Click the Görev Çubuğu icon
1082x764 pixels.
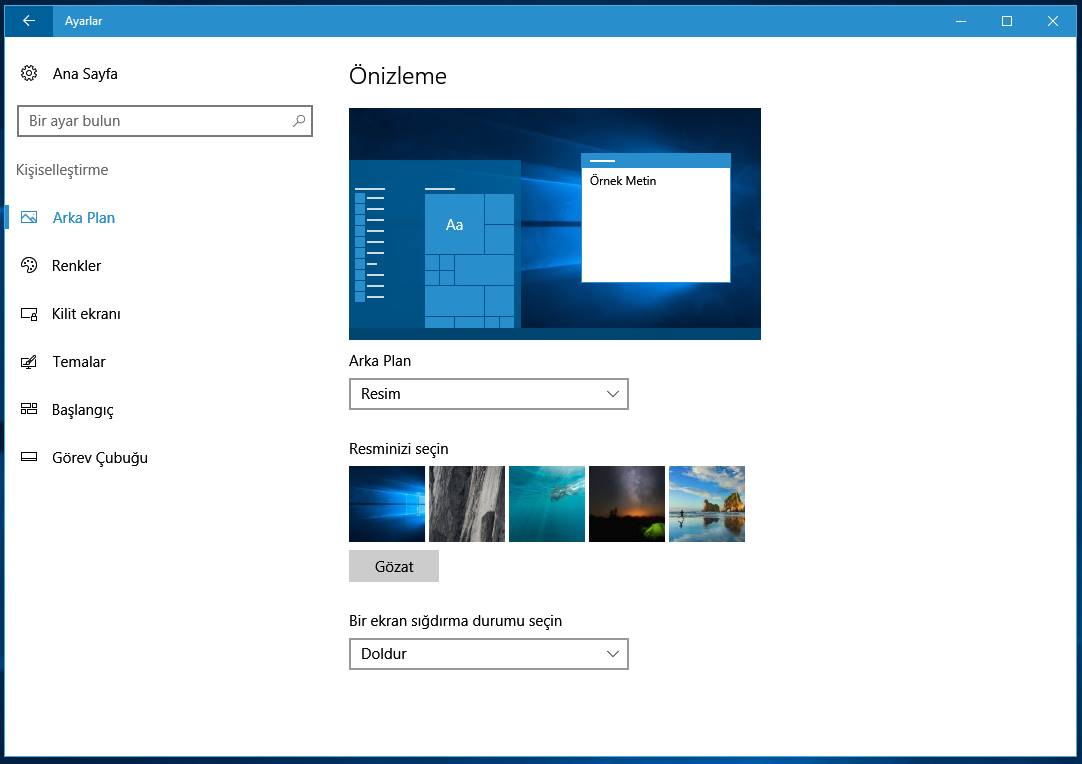point(29,458)
